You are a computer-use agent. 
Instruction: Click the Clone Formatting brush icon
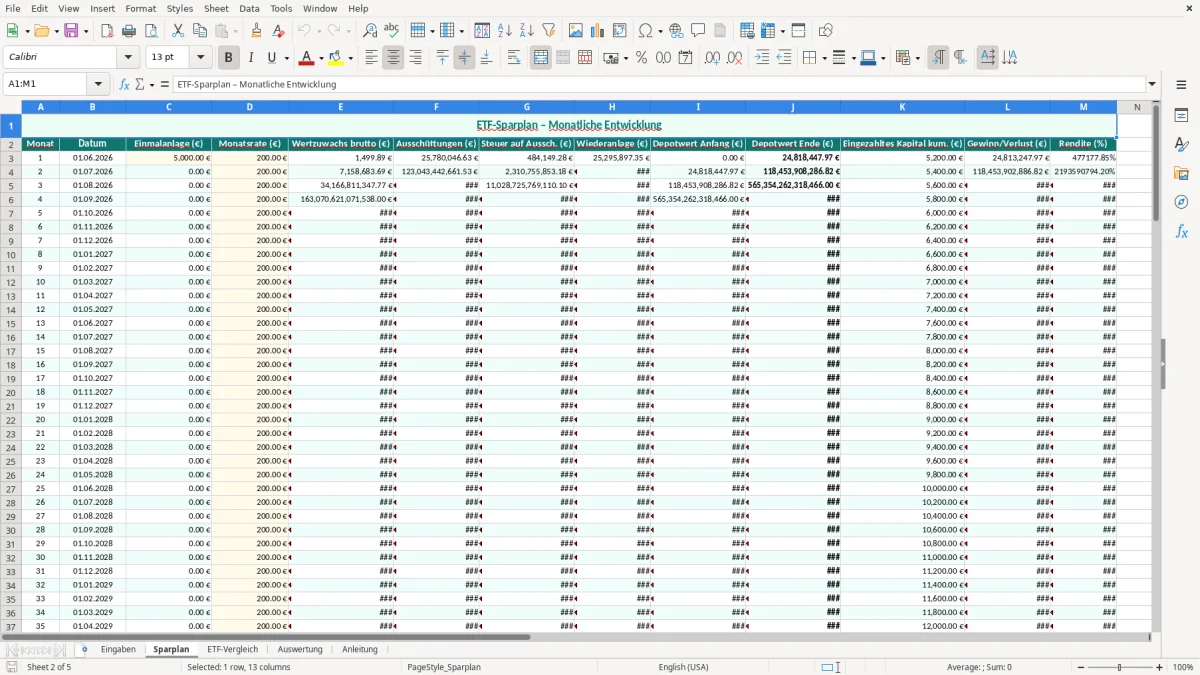[x=256, y=31]
